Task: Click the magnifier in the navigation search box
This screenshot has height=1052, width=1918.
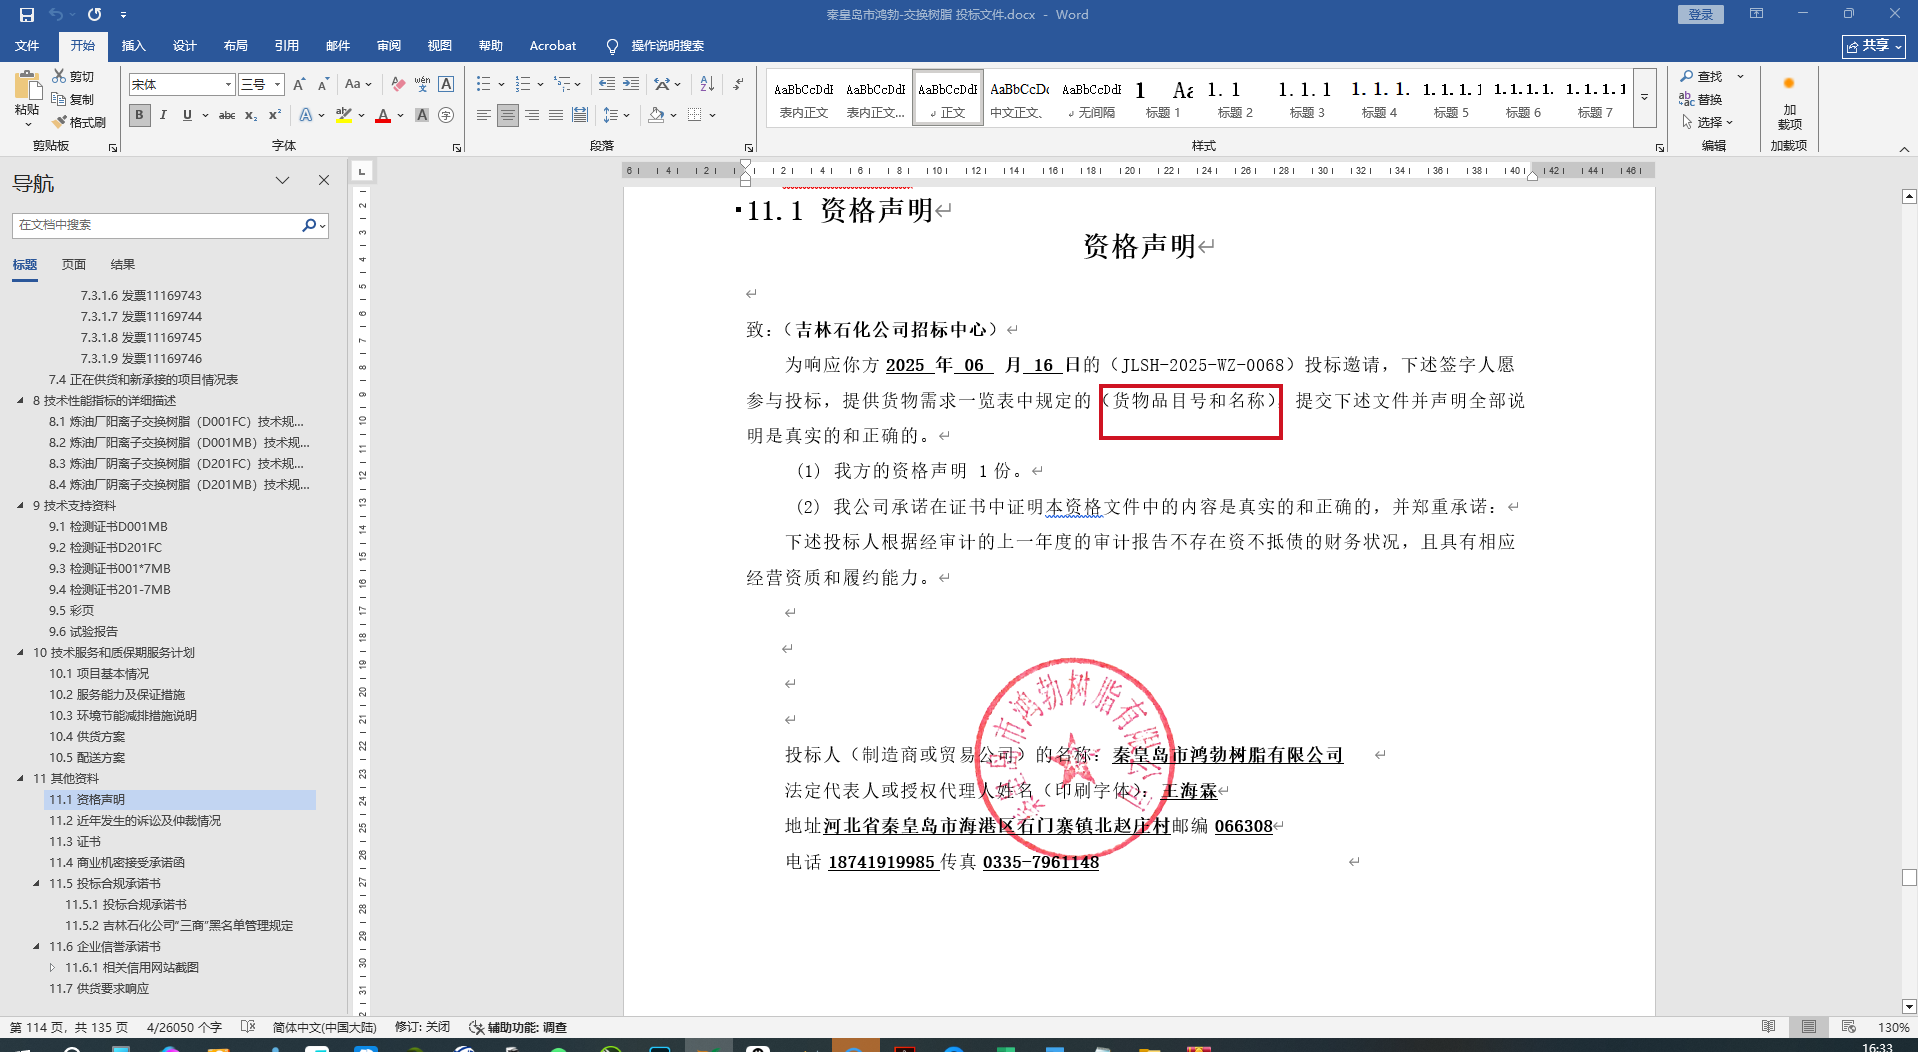Action: 309,226
